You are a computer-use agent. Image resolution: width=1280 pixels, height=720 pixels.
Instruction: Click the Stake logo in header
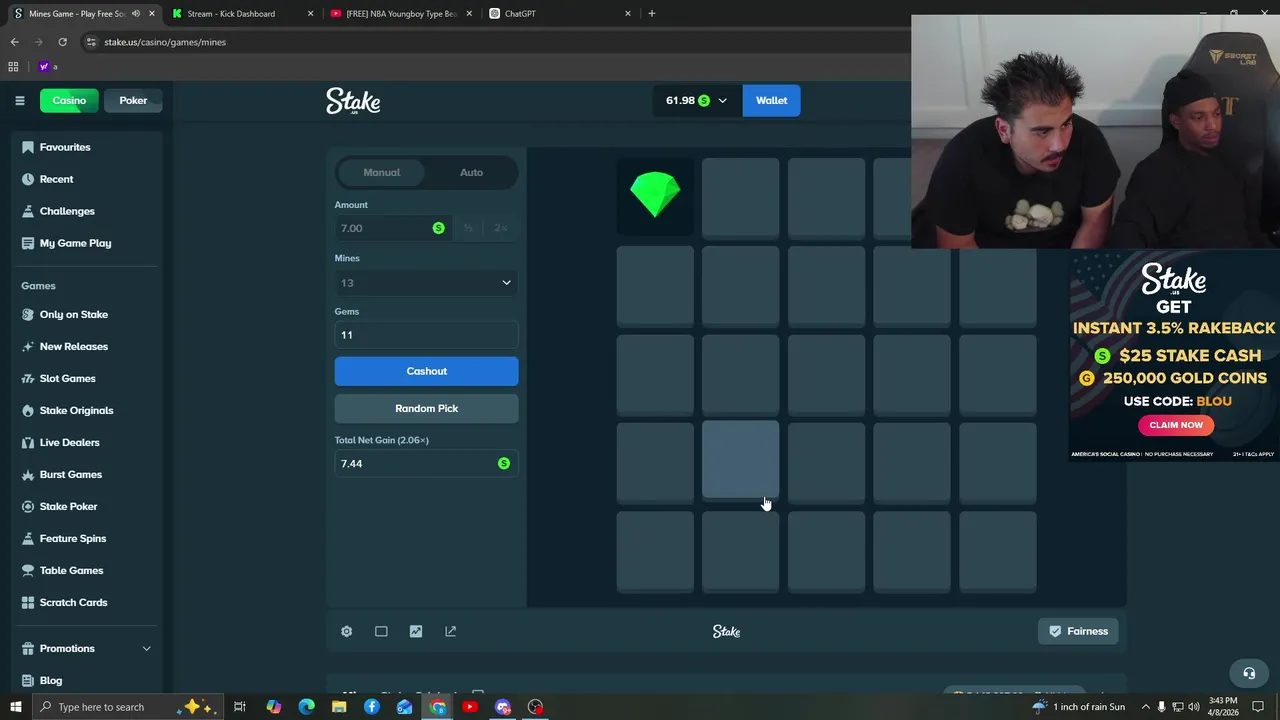pyautogui.click(x=353, y=101)
